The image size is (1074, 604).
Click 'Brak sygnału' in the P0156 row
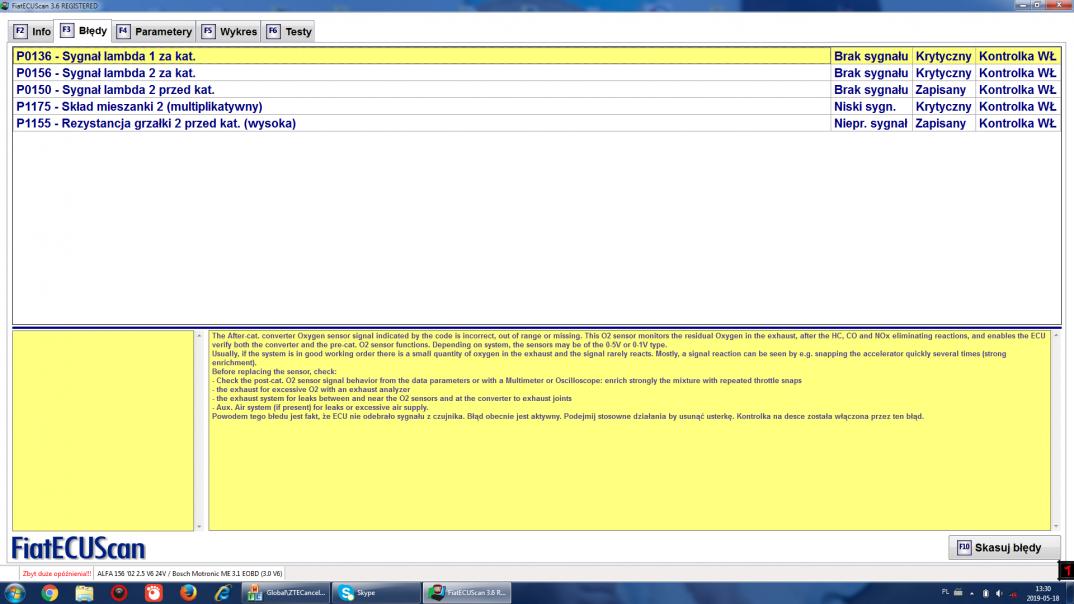[871, 73]
